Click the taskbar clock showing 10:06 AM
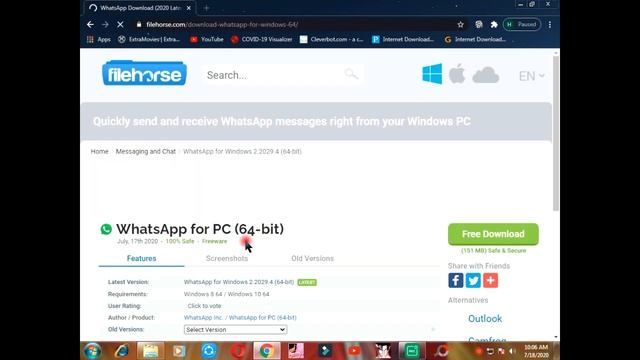Viewport: 640px width, 360px height. [536, 351]
